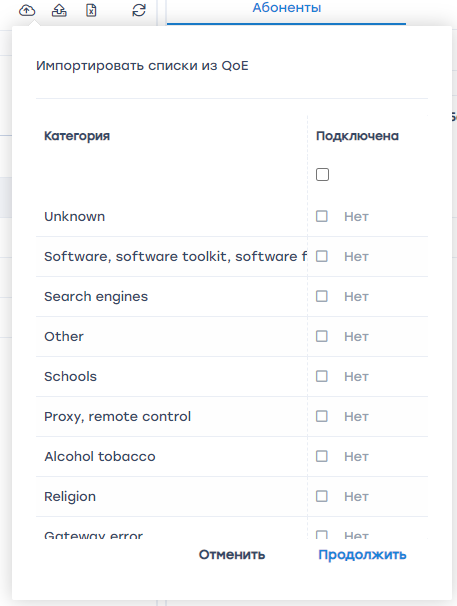Toggle the select-all checkbox under Подключена

click(x=322, y=174)
